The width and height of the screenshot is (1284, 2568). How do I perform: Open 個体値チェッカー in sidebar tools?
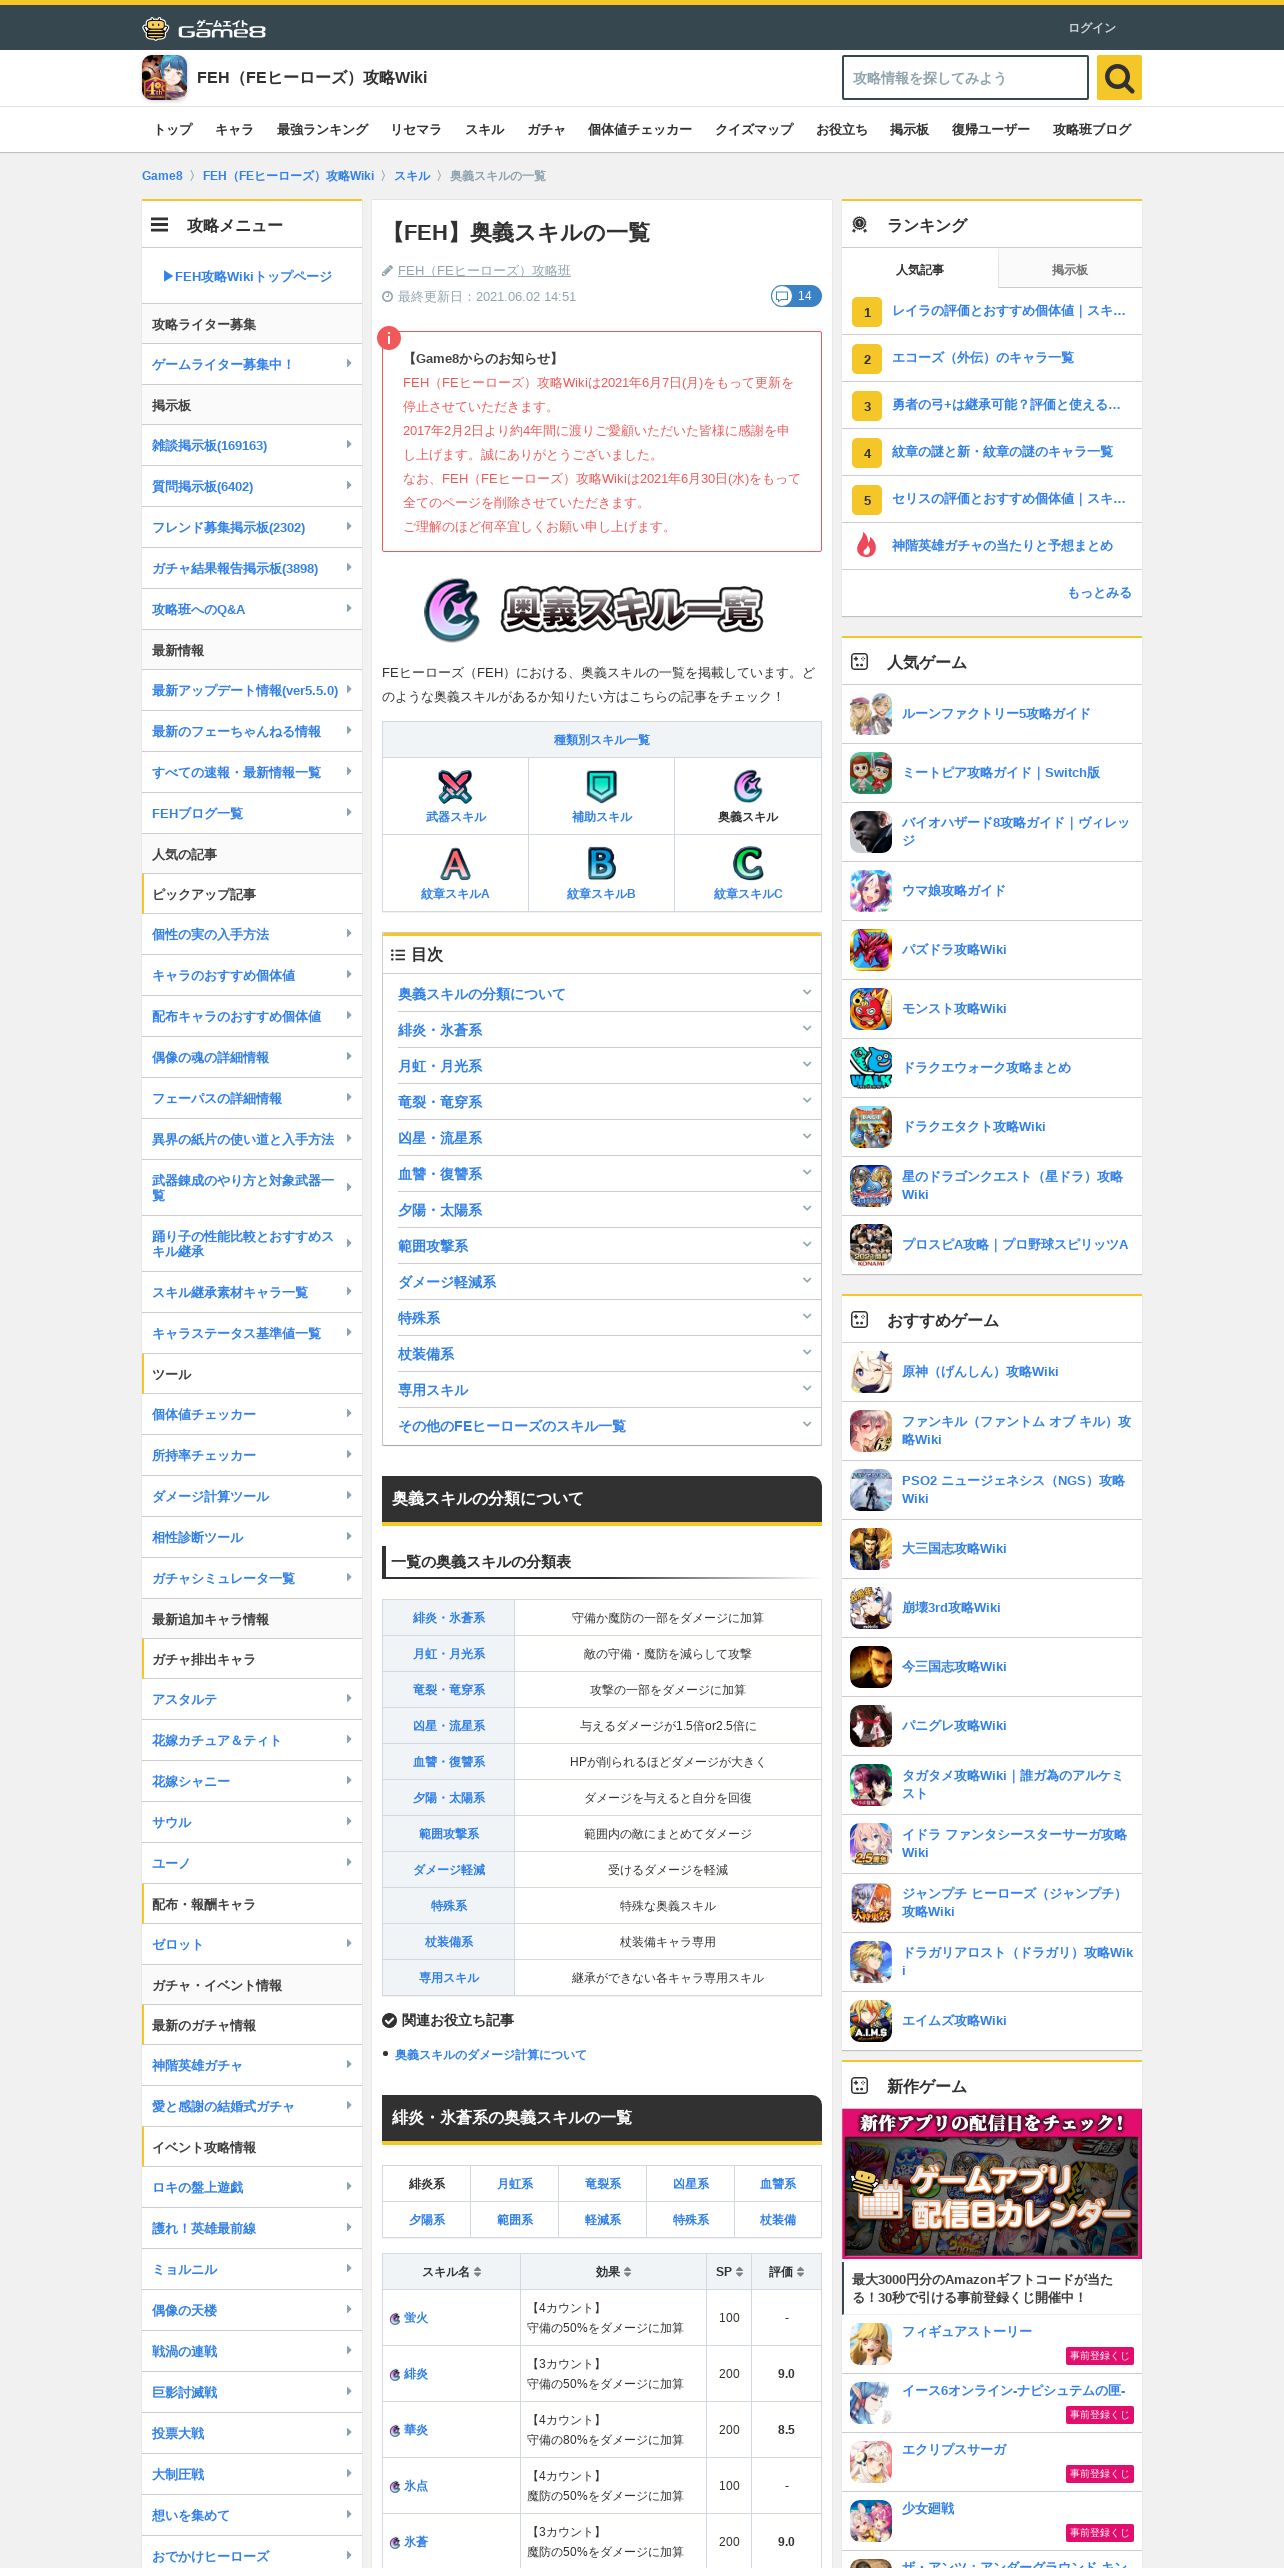coord(252,1414)
